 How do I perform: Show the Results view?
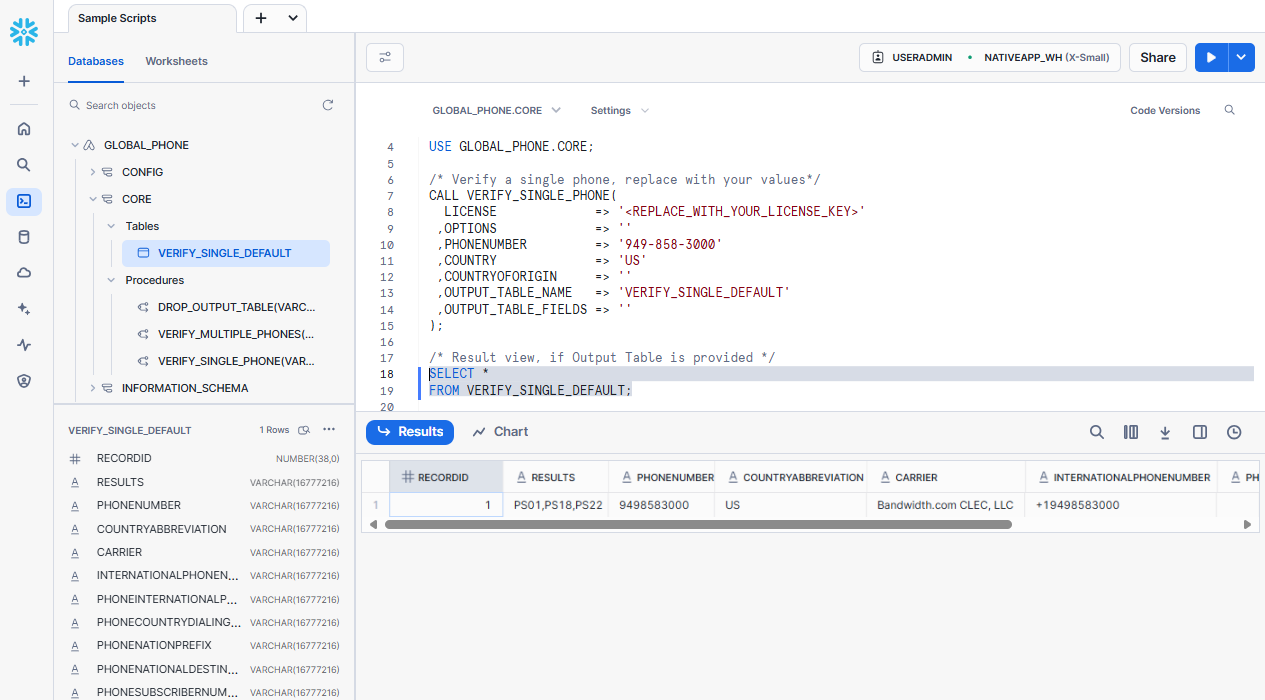(x=410, y=432)
